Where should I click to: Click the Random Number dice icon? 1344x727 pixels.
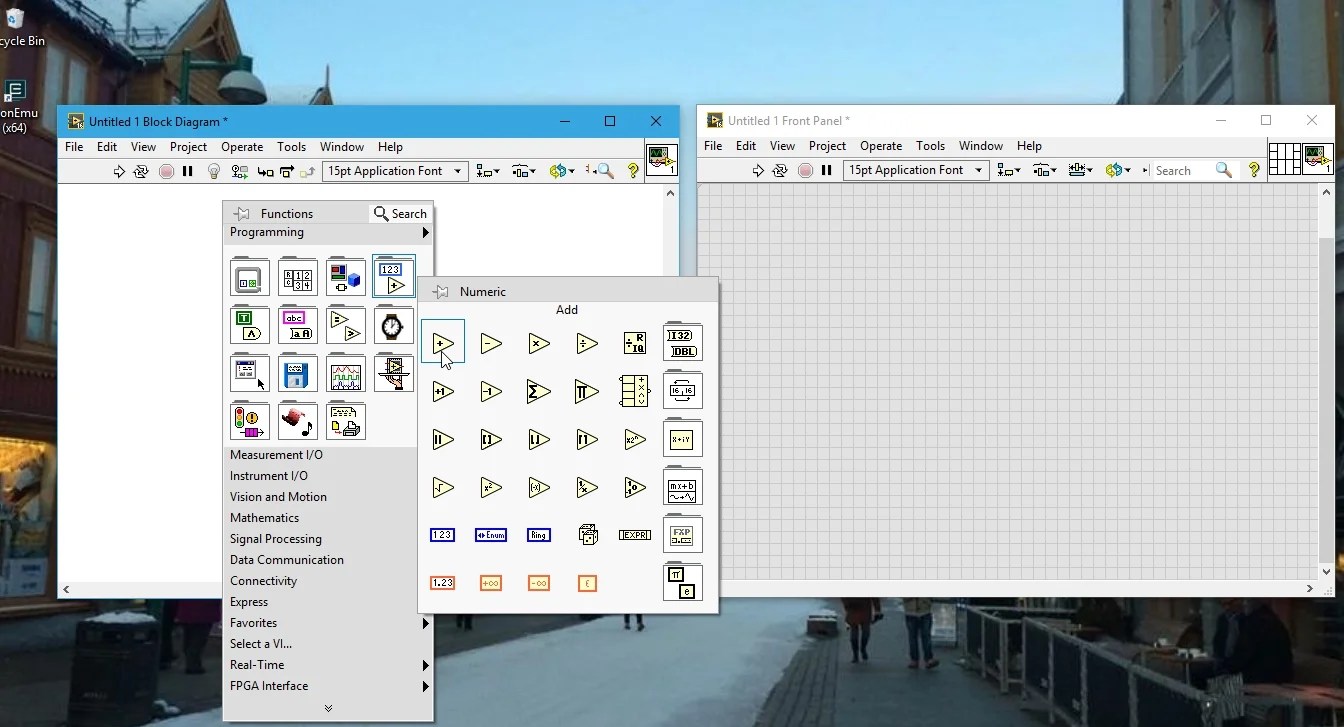click(x=588, y=535)
